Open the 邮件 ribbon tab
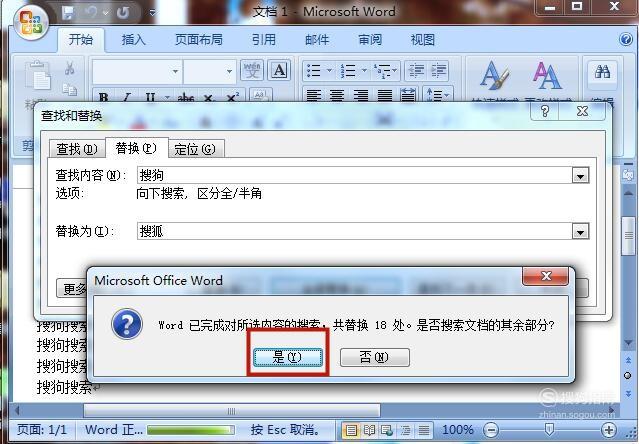 [x=317, y=40]
